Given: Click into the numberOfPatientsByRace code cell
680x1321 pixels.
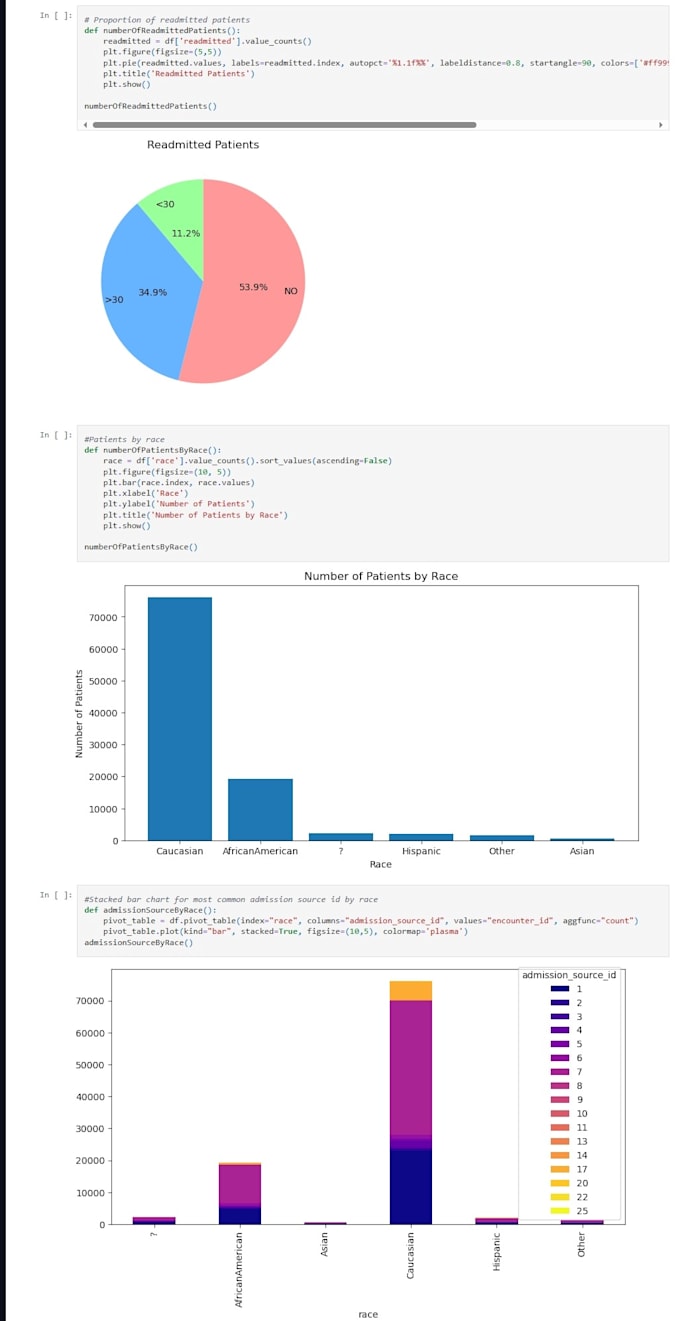Looking at the screenshot, I should coord(373,493).
